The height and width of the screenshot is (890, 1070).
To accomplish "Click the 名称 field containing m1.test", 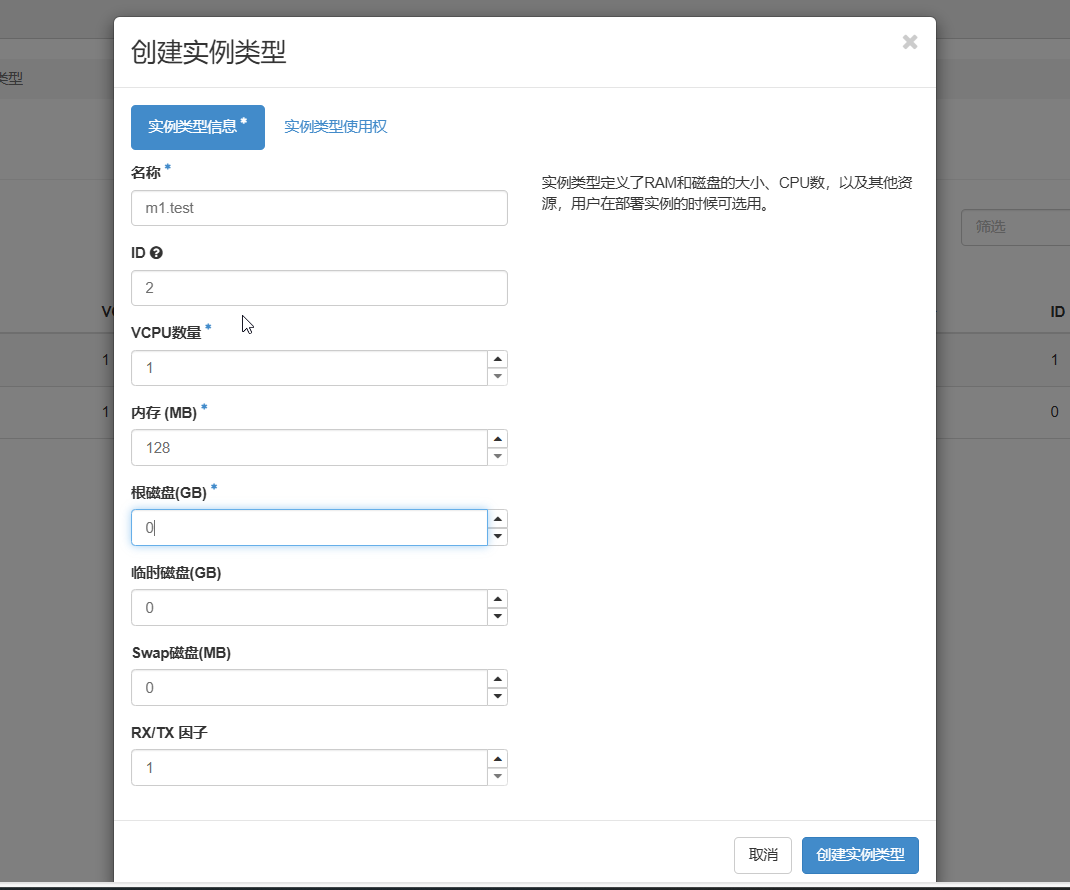I will pyautogui.click(x=319, y=208).
